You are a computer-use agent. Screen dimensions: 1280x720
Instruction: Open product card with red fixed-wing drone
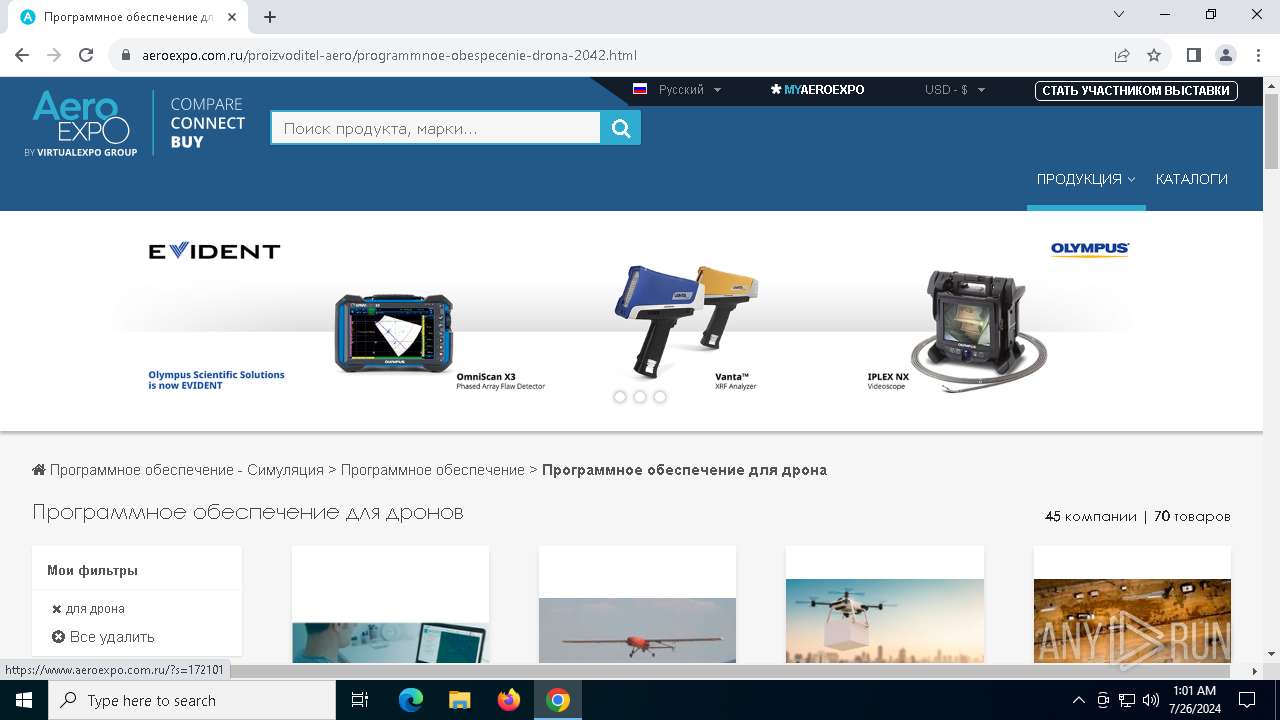pos(637,604)
